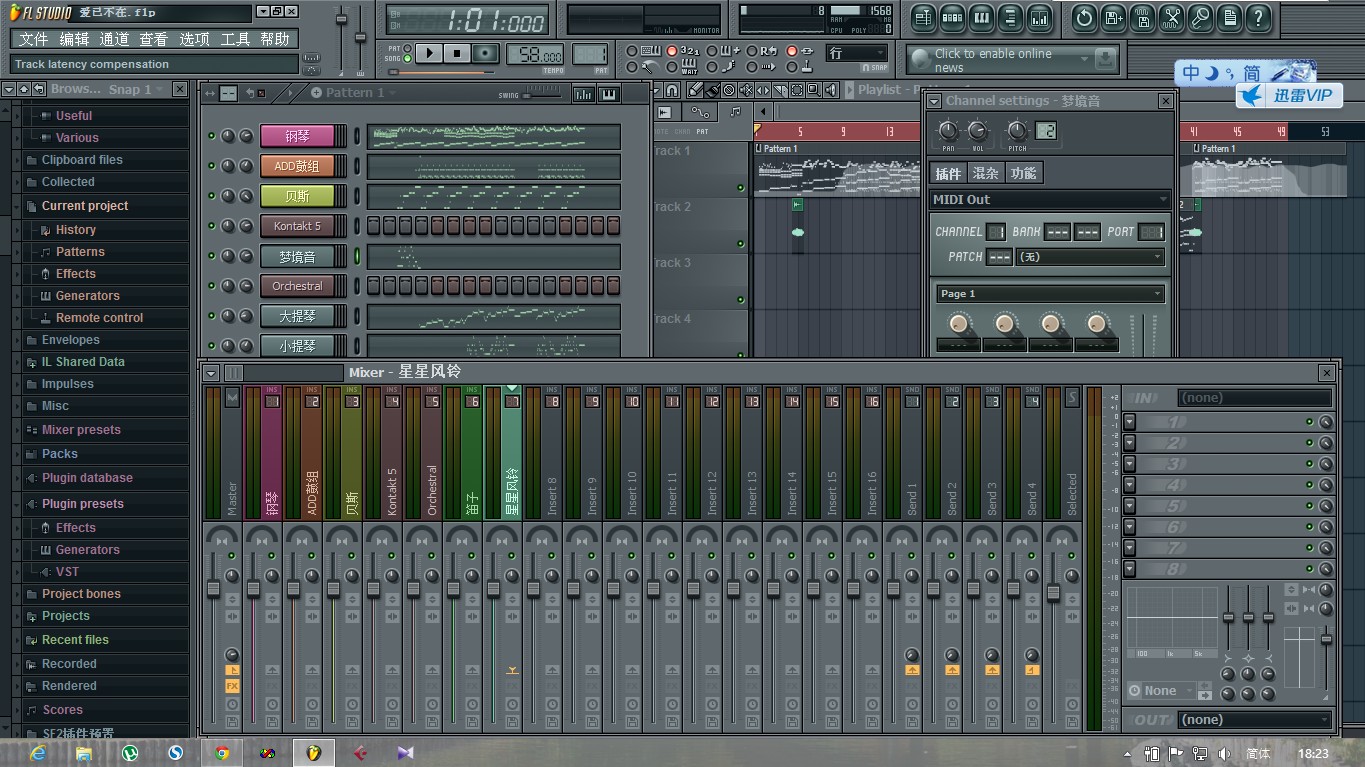The image size is (1365, 767).
Task: Mute the ADD鼓组 channel green LED
Action: (x=211, y=166)
